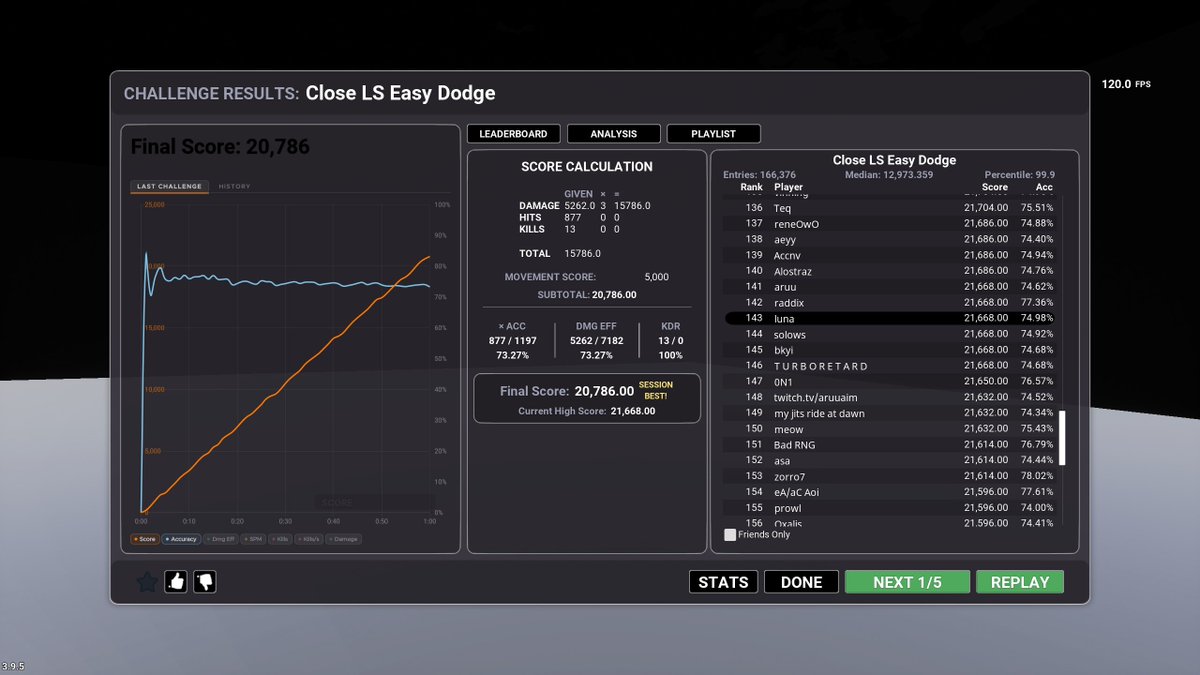
Task: Enable the SPM graph series
Action: pyautogui.click(x=252, y=539)
